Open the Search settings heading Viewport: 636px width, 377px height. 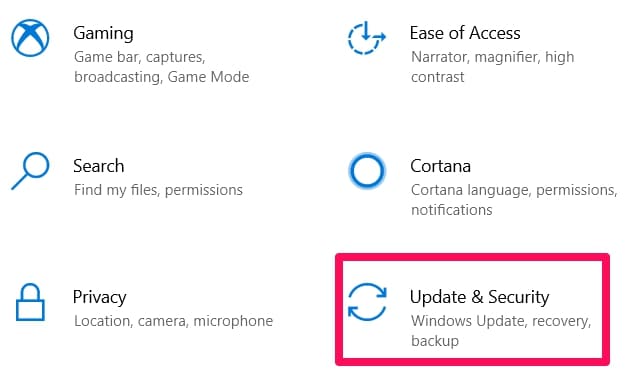[99, 166]
